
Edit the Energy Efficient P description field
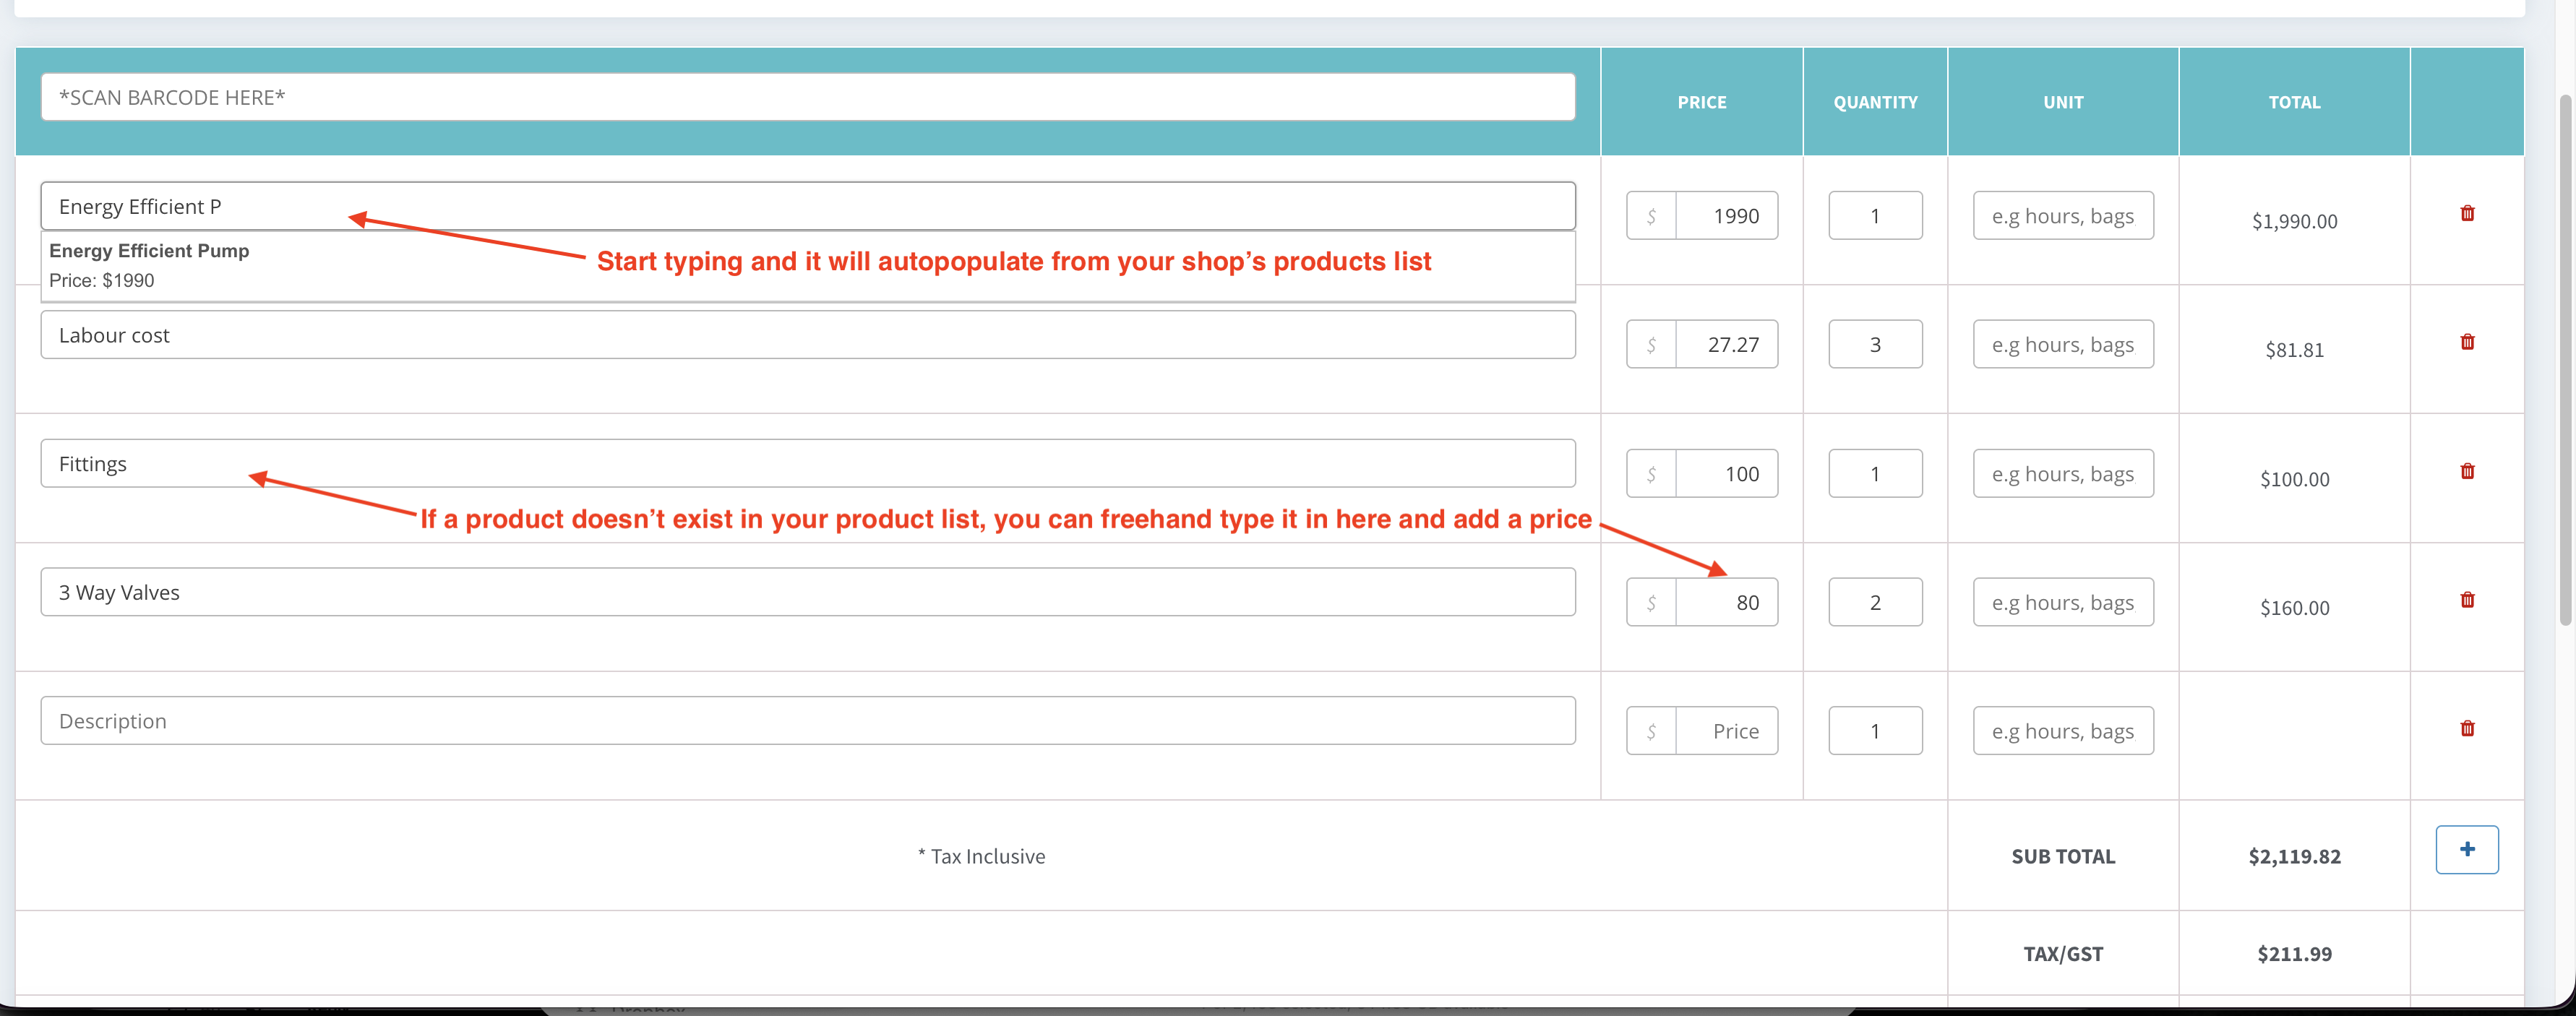tap(808, 206)
